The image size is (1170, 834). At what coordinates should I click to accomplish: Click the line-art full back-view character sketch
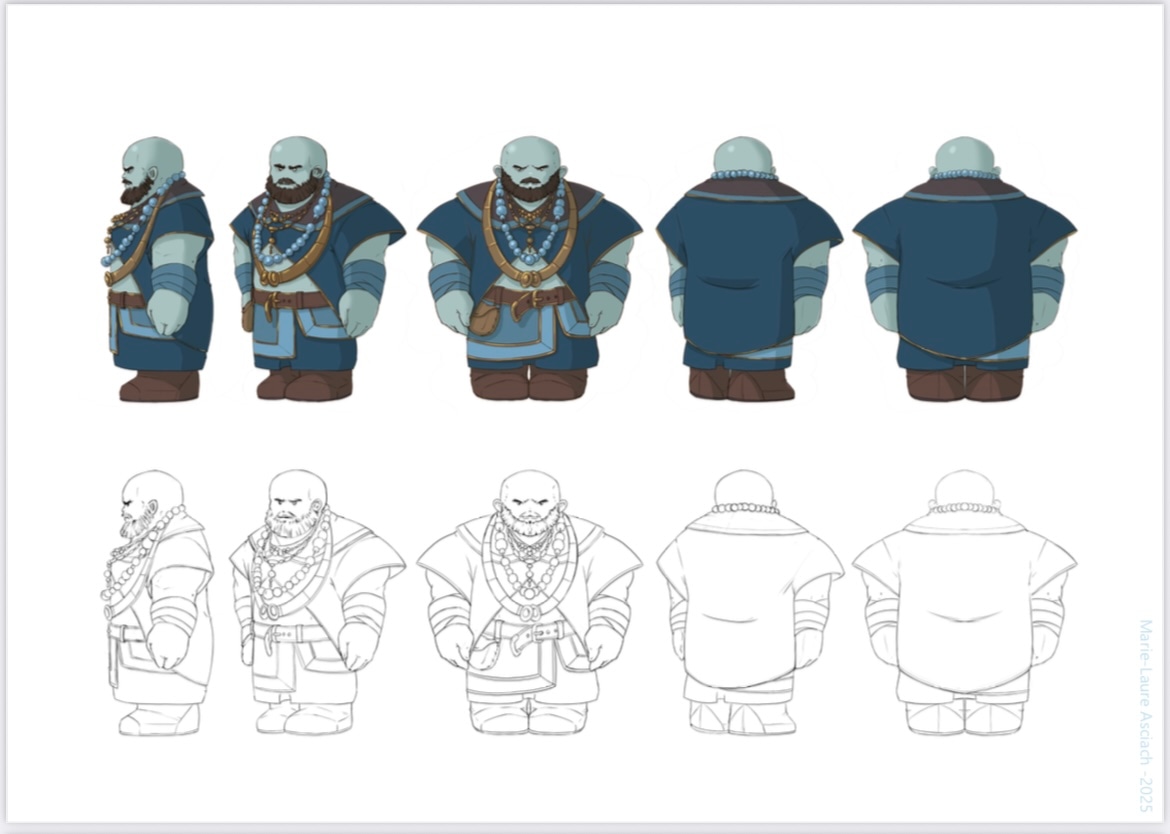pyautogui.click(x=965, y=603)
